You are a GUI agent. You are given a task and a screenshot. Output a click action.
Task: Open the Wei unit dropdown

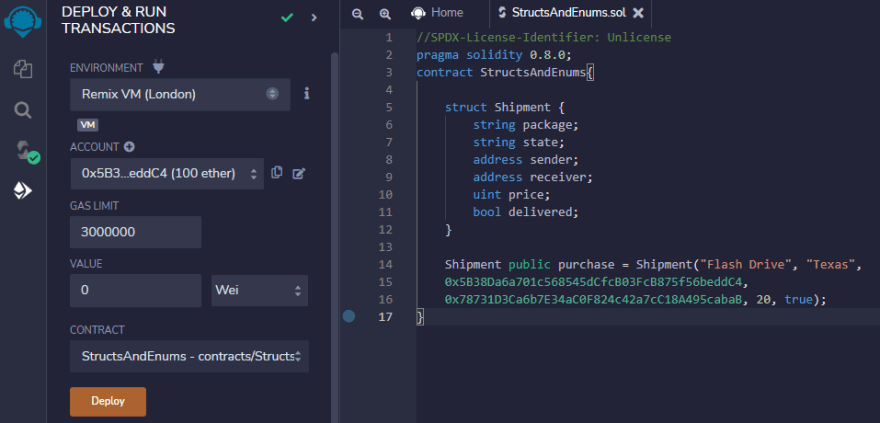point(259,290)
